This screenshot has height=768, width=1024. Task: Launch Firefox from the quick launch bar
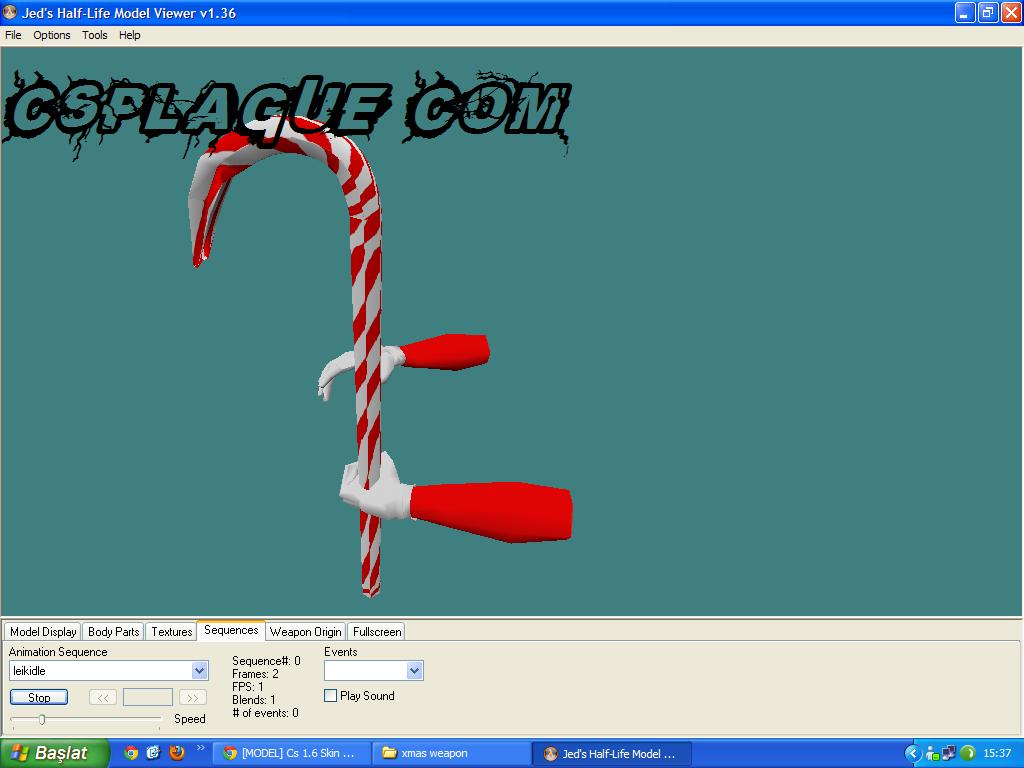pyautogui.click(x=176, y=753)
